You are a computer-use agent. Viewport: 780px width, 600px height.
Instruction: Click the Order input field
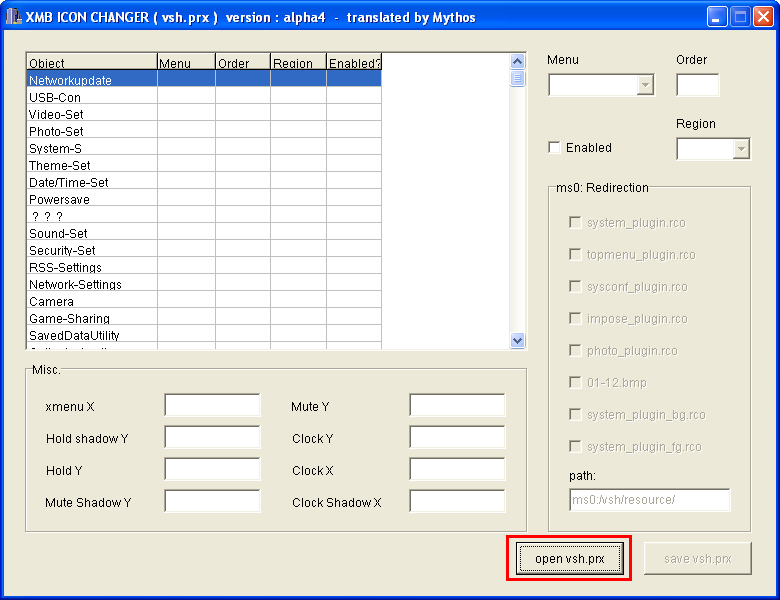tap(697, 85)
